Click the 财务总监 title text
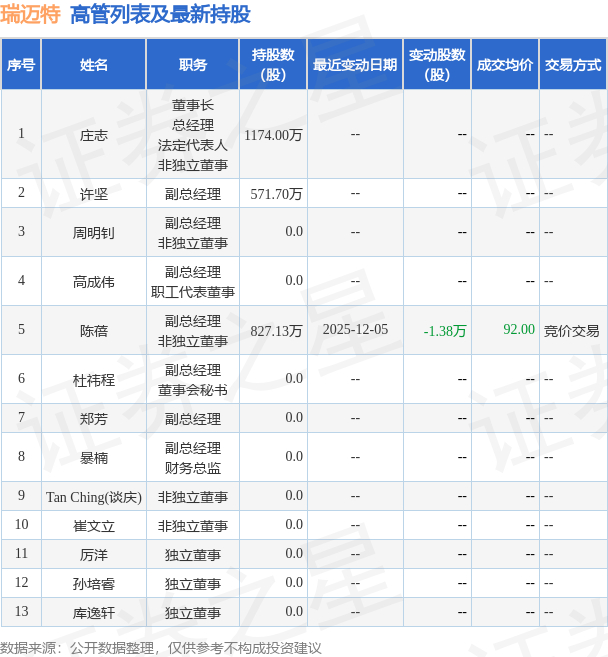The width and height of the screenshot is (608, 657). 193,468
